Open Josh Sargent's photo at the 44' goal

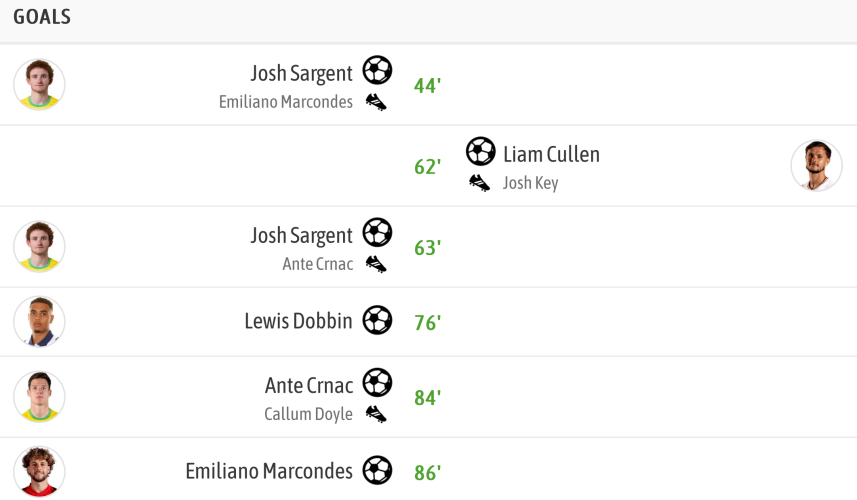(39, 85)
